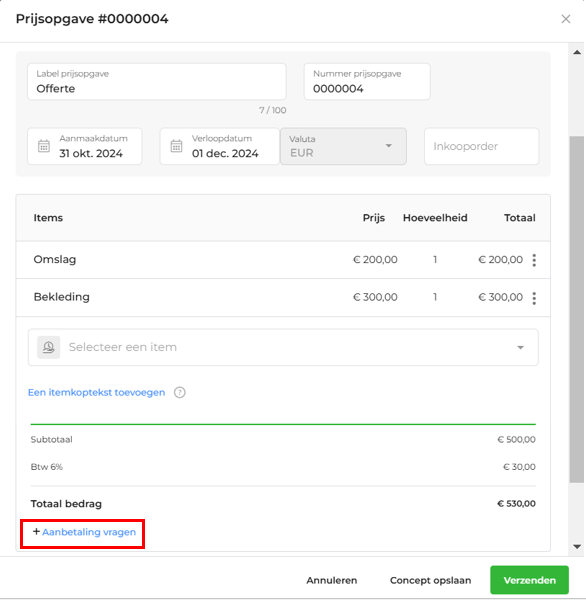586x600 pixels.
Task: Click the Nummer prijsopgave field
Action: click(x=367, y=82)
